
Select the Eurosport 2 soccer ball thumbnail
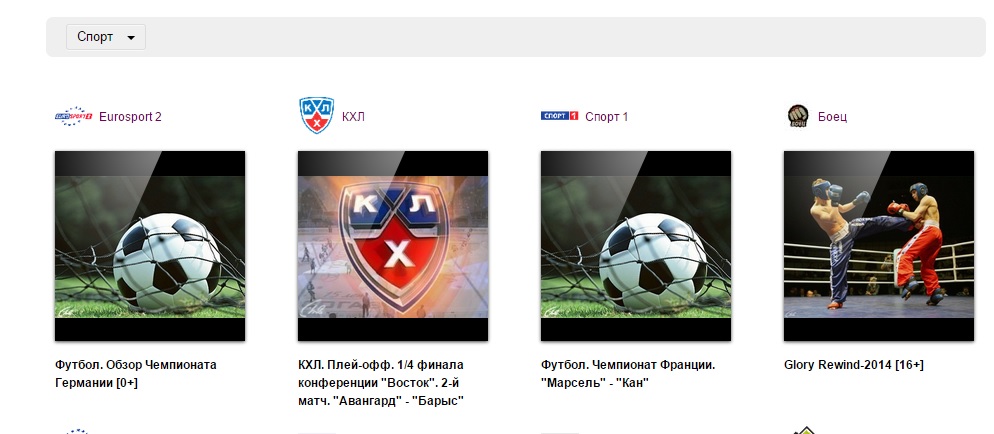click(150, 246)
